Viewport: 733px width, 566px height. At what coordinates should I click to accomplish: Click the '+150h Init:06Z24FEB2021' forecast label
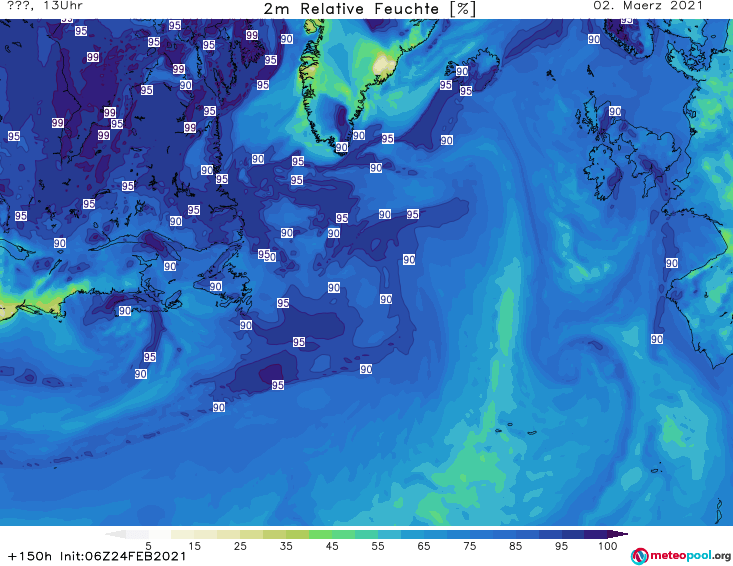(97, 556)
